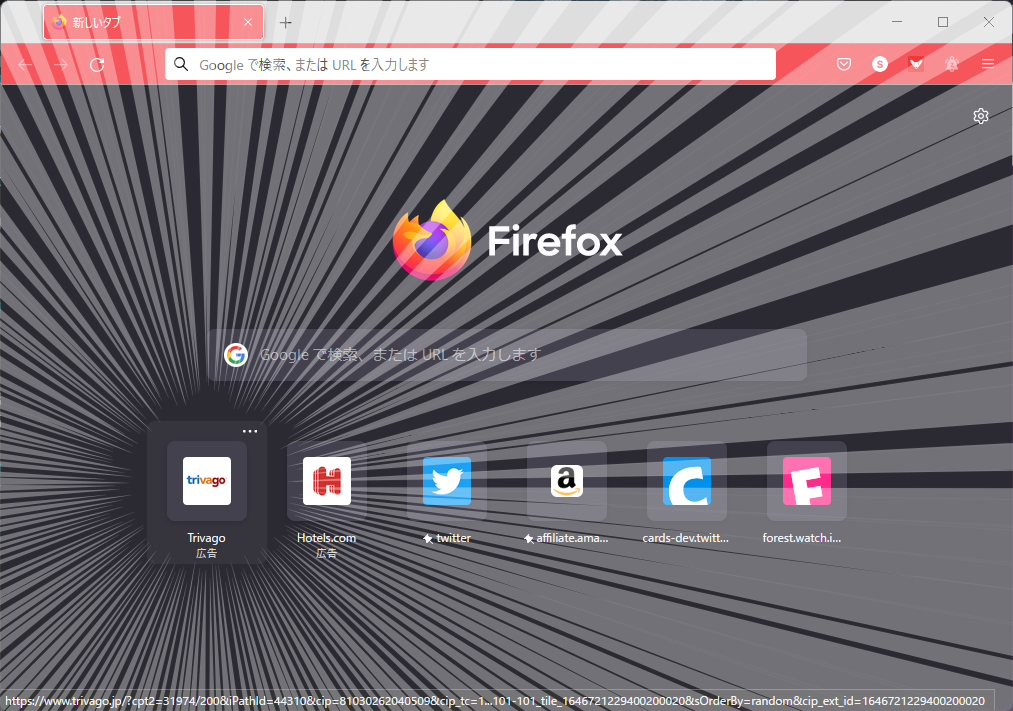The image size is (1013, 711).
Task: Open the fox-face extension icon
Action: (915, 64)
